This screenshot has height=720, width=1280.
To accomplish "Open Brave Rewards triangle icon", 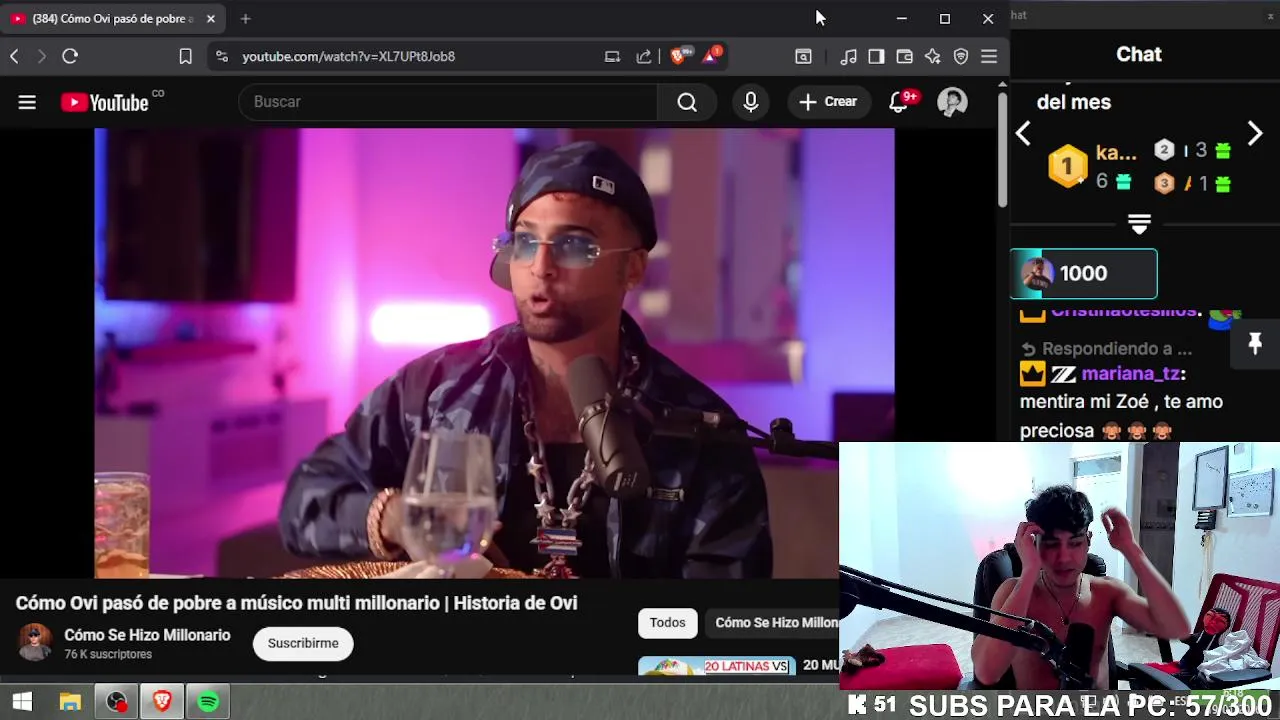I will 711,56.
